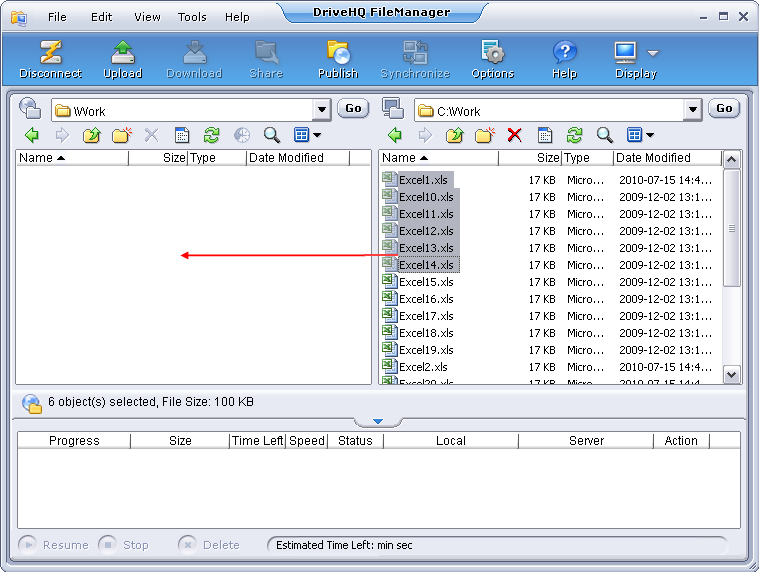Open the Tools menu
759x572 pixels.
tap(192, 17)
